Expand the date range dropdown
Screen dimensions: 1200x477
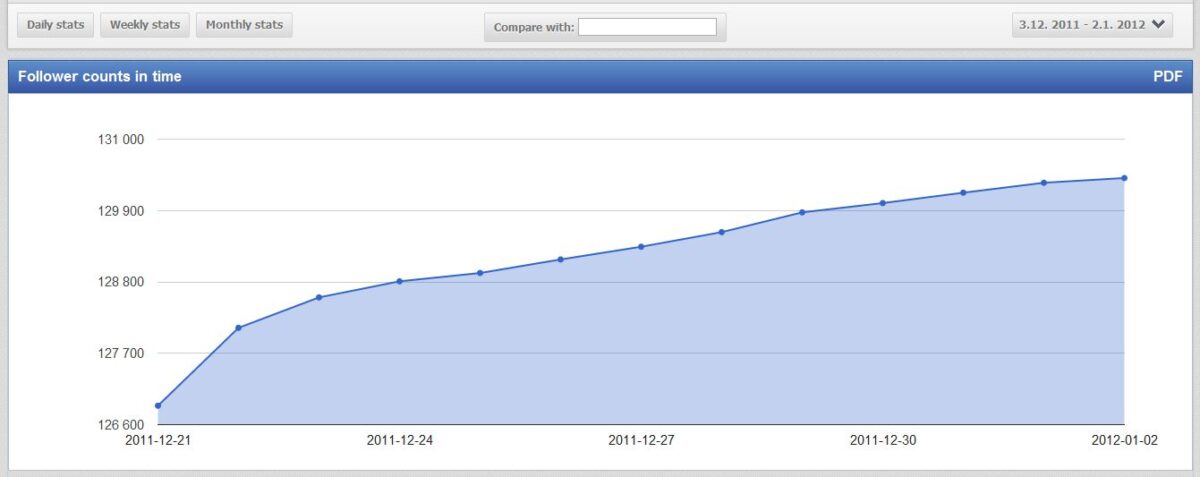(1094, 25)
